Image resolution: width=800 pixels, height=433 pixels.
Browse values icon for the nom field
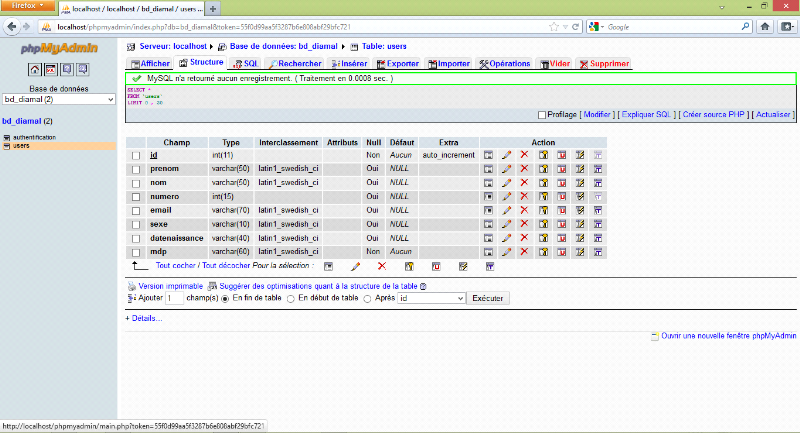tap(488, 183)
